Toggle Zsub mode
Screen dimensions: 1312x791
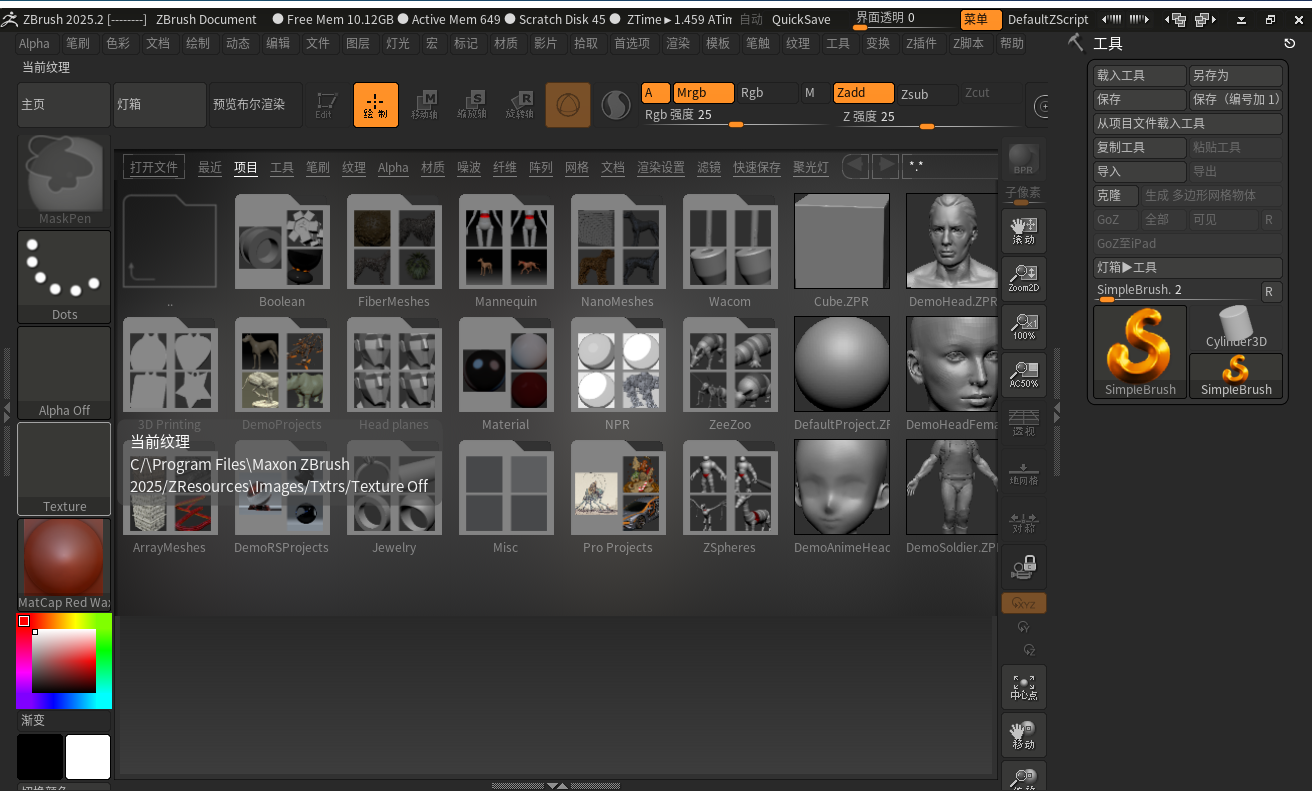tap(927, 94)
